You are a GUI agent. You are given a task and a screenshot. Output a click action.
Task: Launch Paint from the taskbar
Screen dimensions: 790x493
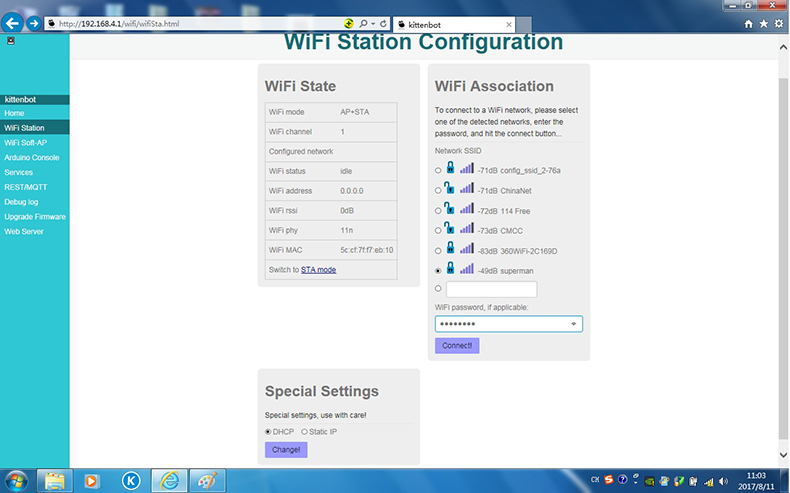208,479
